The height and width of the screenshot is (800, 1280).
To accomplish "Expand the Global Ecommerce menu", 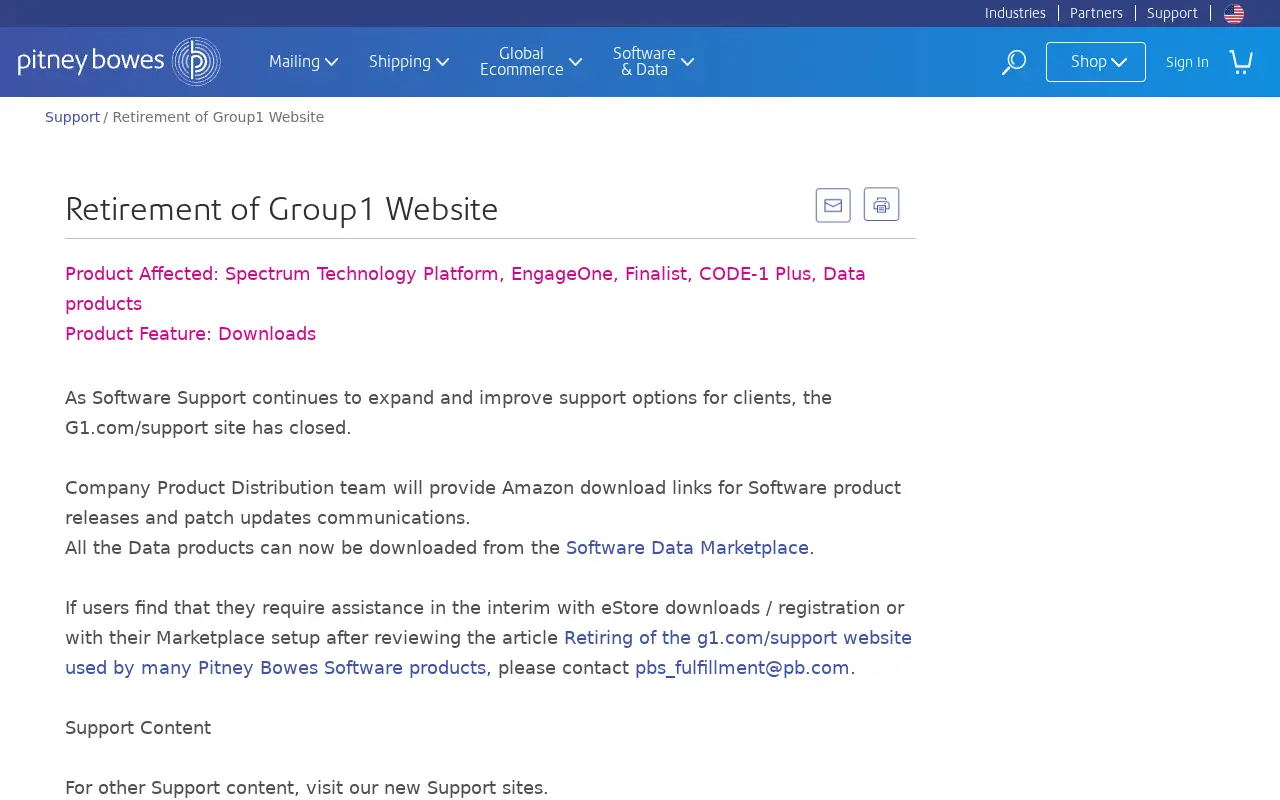I will tap(531, 62).
